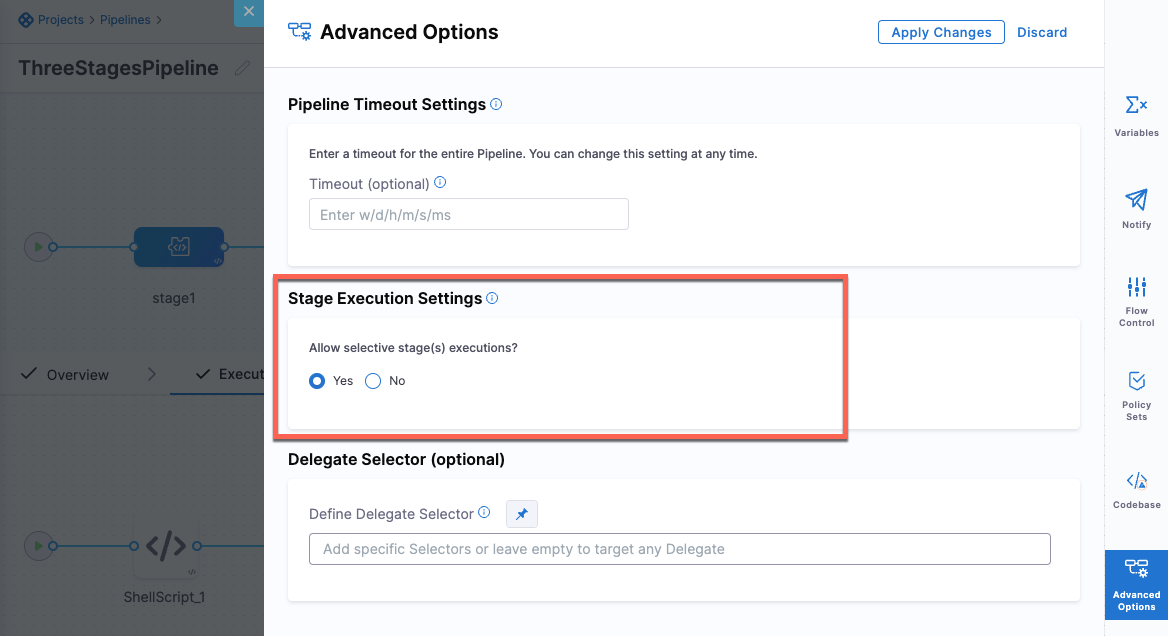
Task: Open the Notify panel icon
Action: coord(1136,208)
